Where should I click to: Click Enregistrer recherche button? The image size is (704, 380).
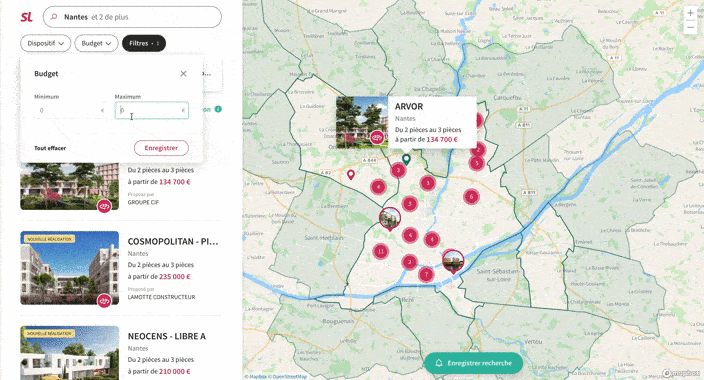pos(473,363)
